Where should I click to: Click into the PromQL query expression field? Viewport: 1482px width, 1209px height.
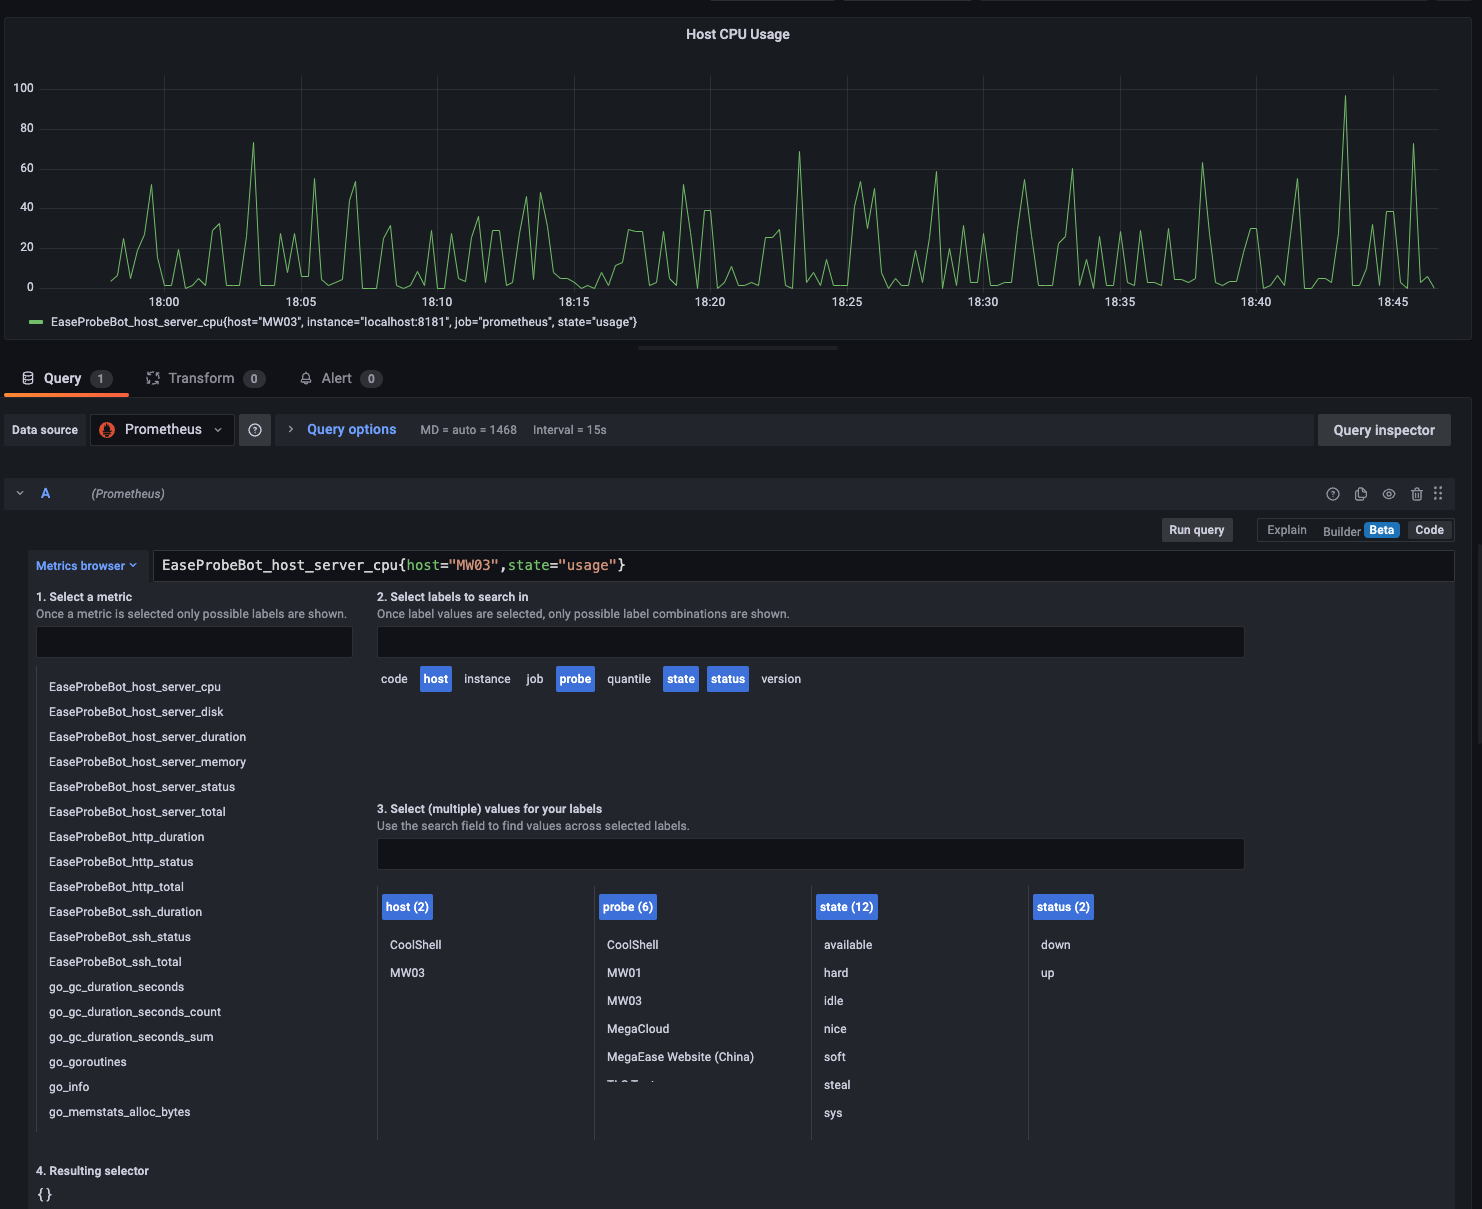coord(803,566)
